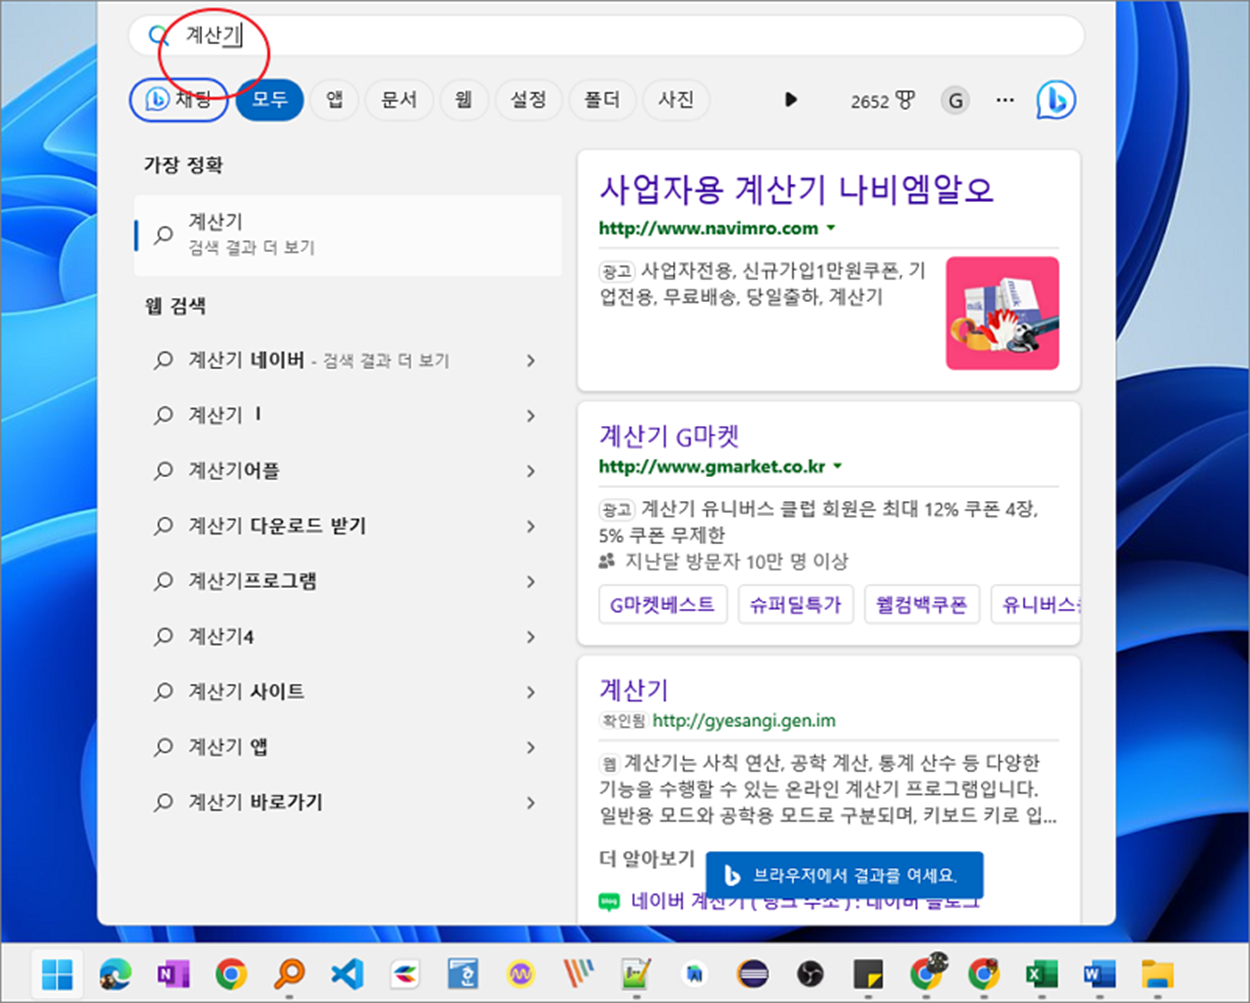Expand the 계산기4 suggestion chevron
This screenshot has height=1003, width=1250.
[531, 636]
